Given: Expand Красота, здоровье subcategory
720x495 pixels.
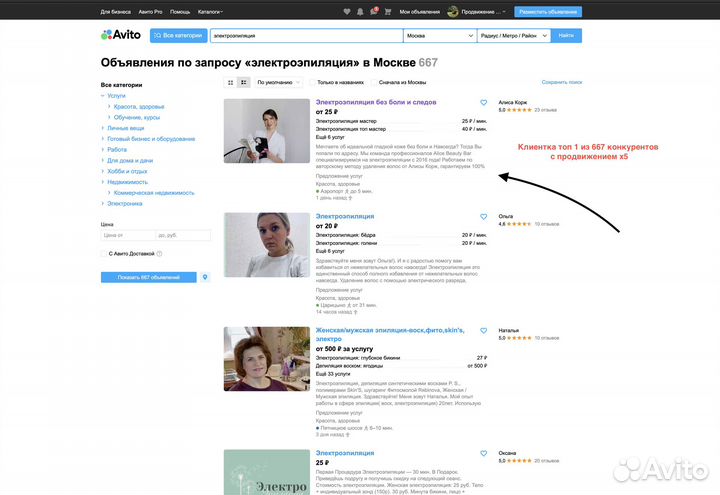Looking at the screenshot, I should (x=109, y=107).
